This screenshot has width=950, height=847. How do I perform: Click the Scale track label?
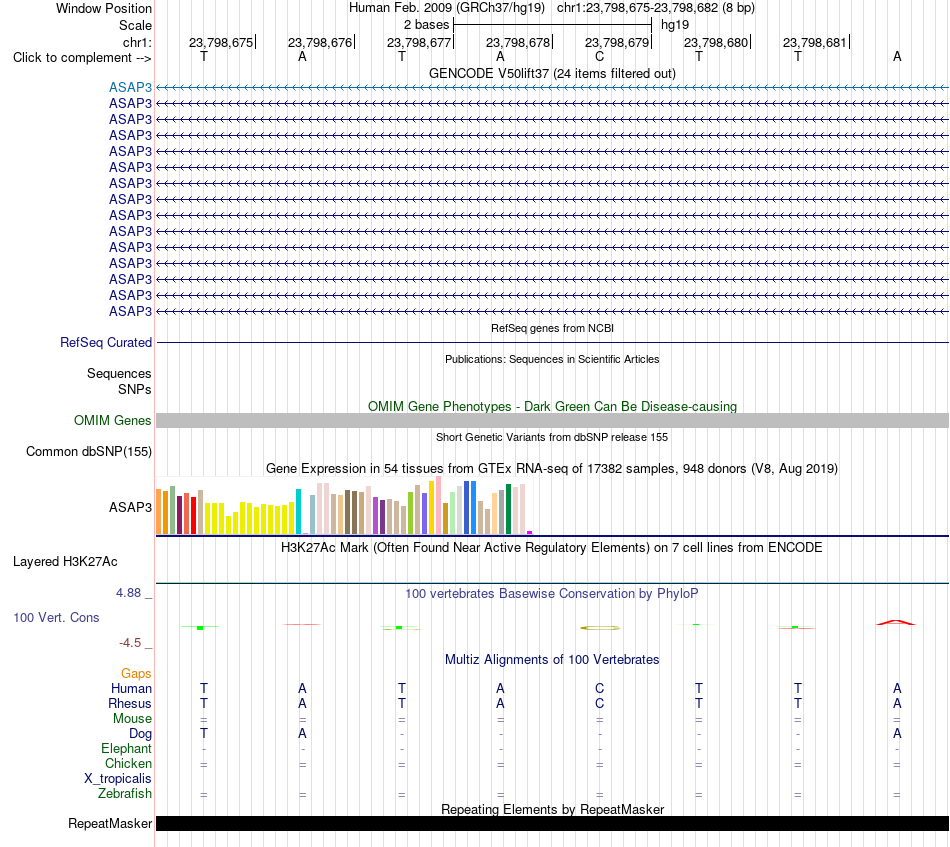tap(135, 25)
